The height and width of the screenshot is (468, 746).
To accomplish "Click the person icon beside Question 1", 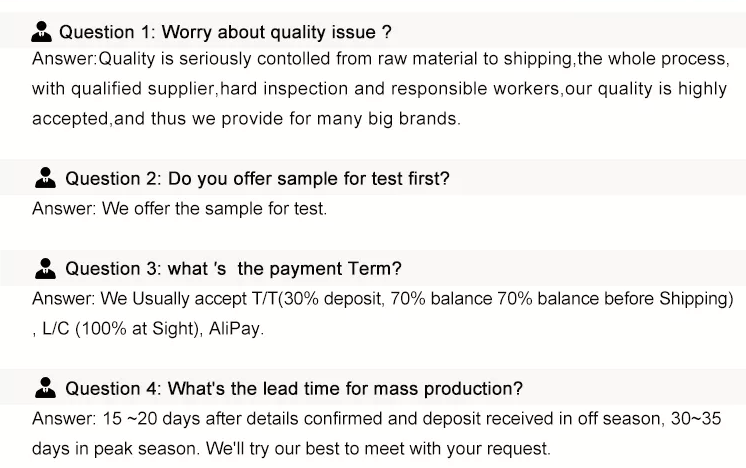I will pos(42,33).
